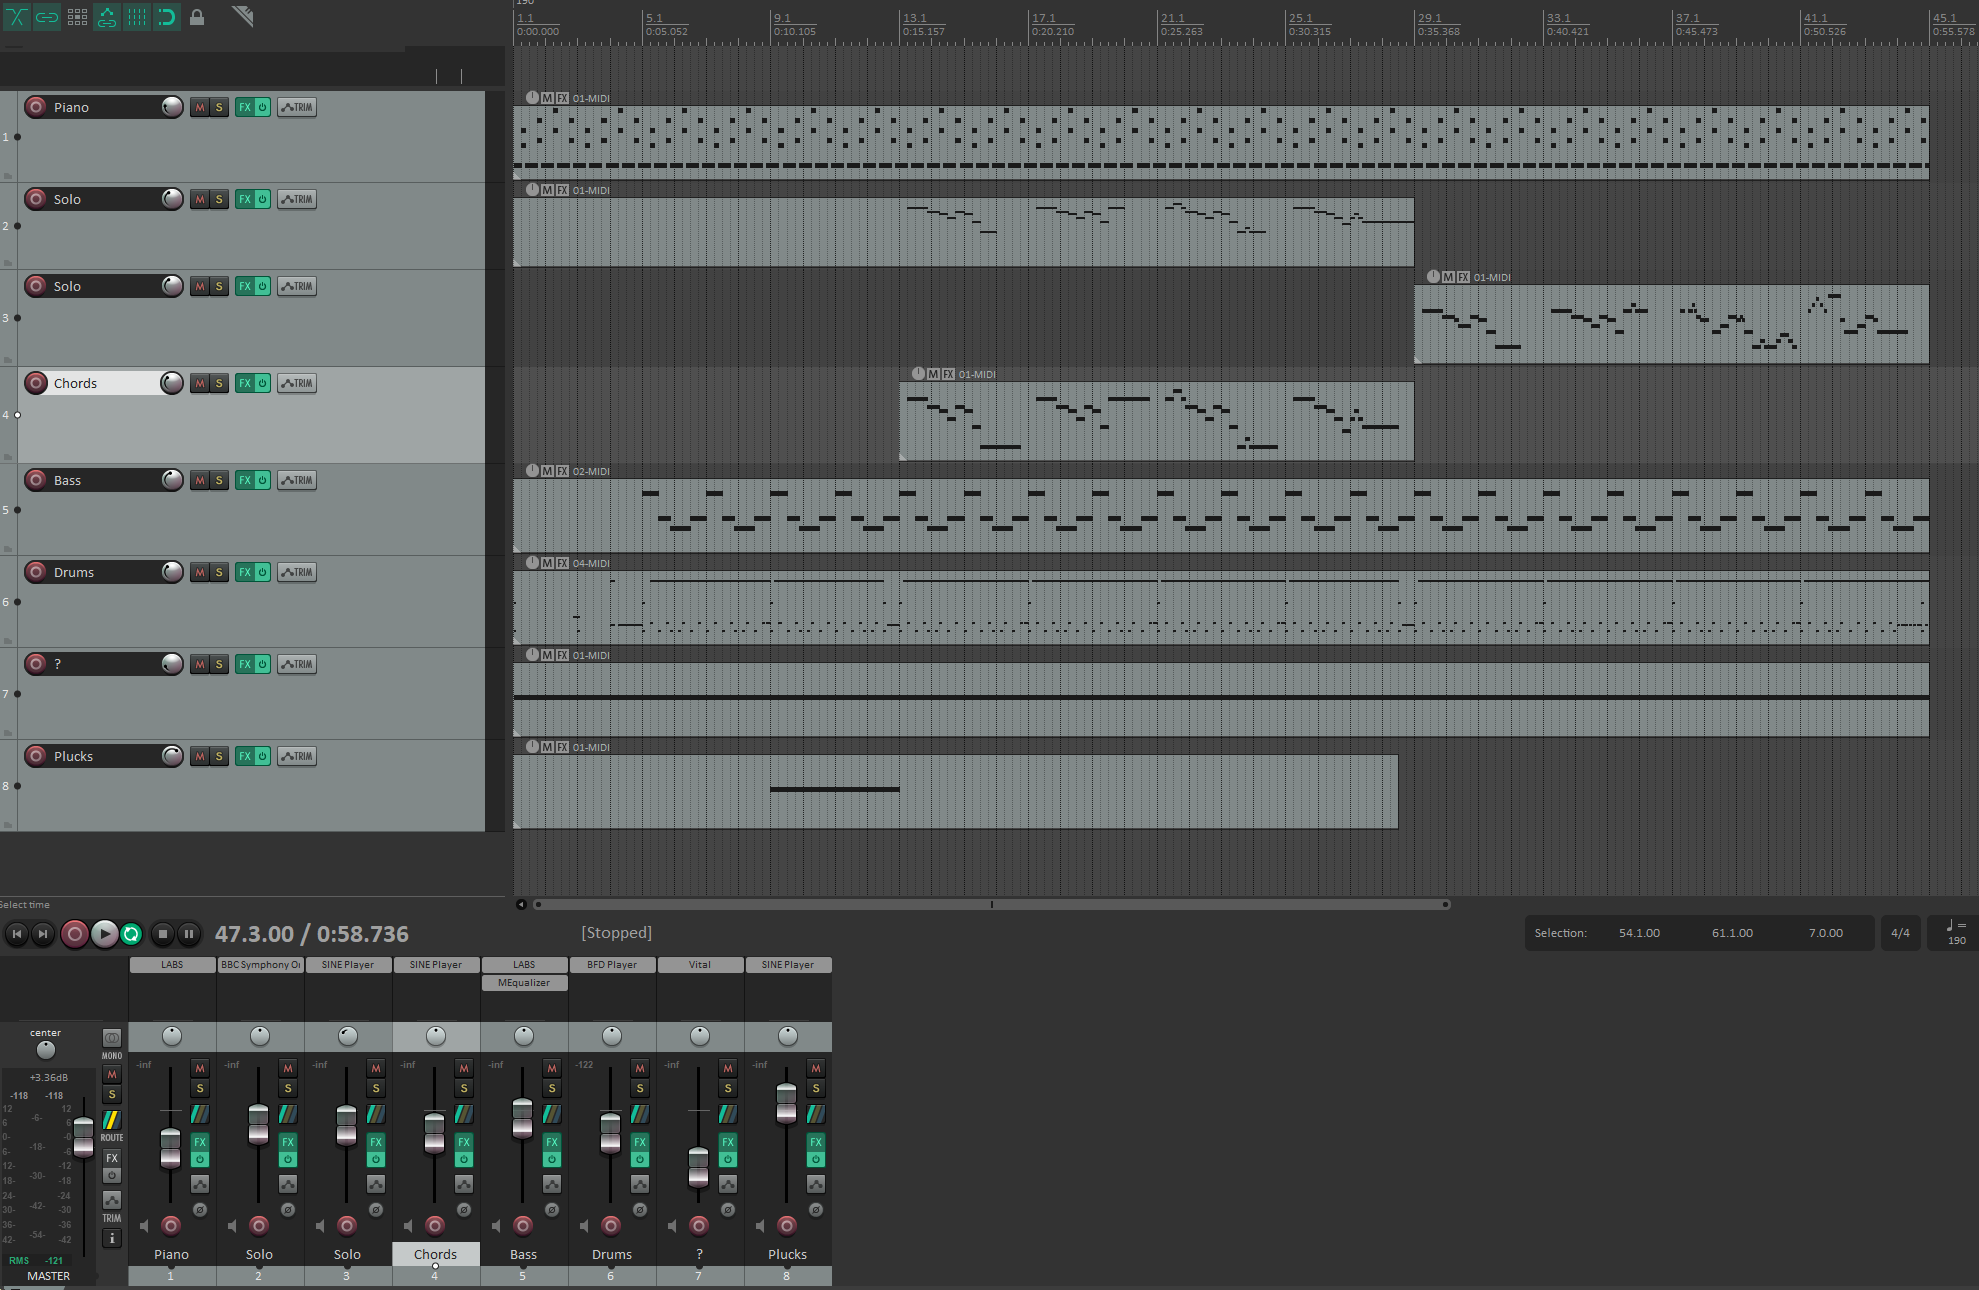Open the MEqualizer FX slot on the Bass channel
Screen dimensions: 1979x1290
click(524, 983)
